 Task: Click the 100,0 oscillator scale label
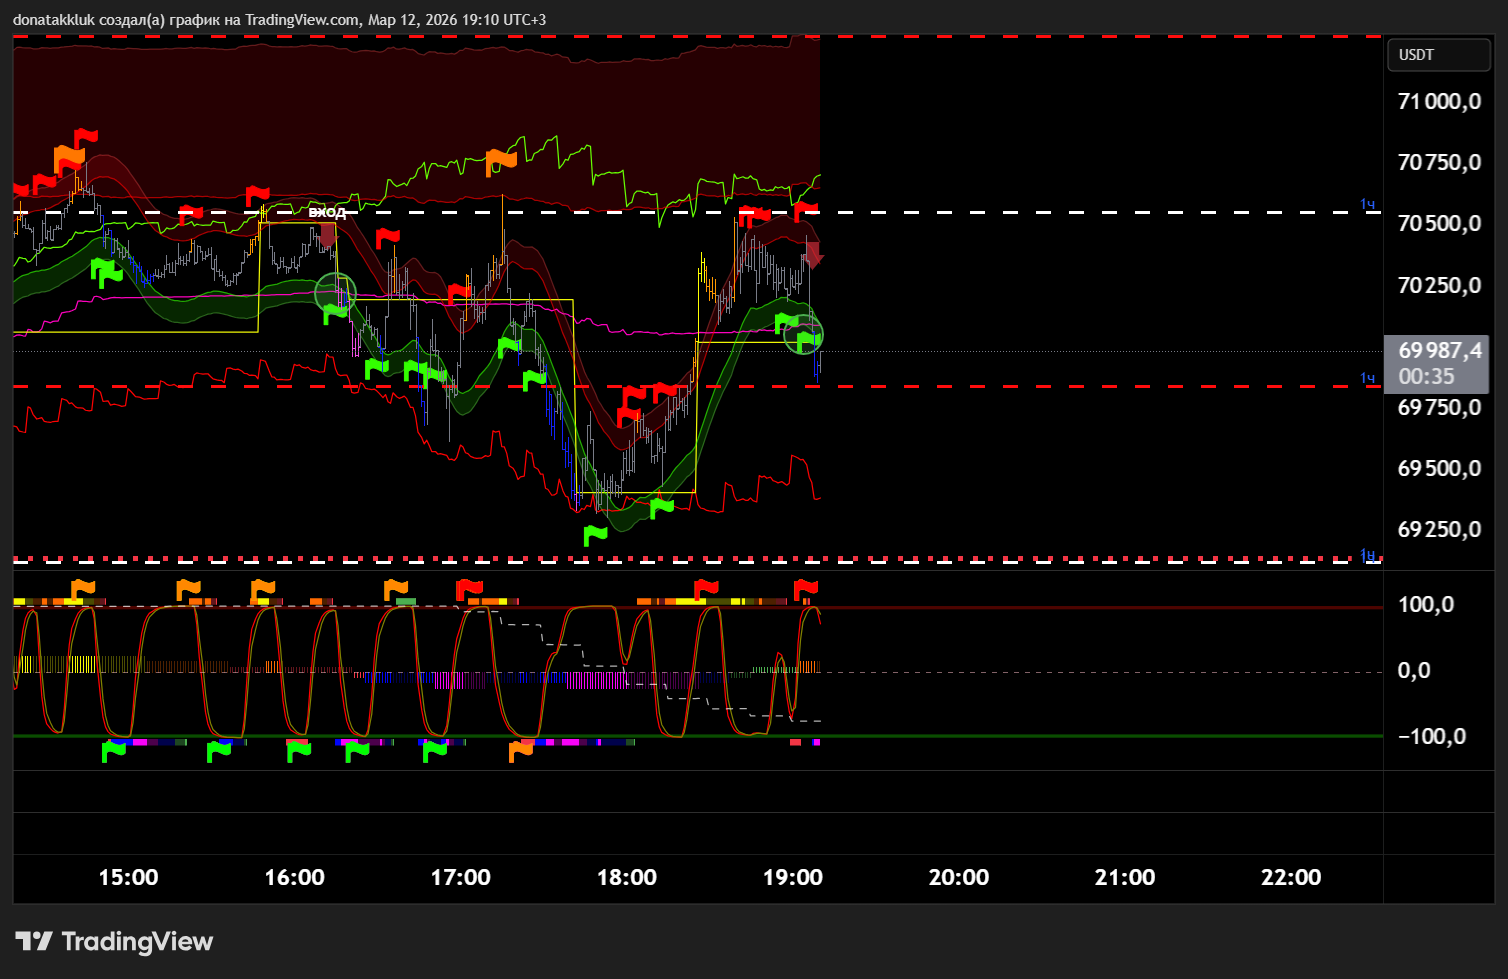click(1426, 605)
